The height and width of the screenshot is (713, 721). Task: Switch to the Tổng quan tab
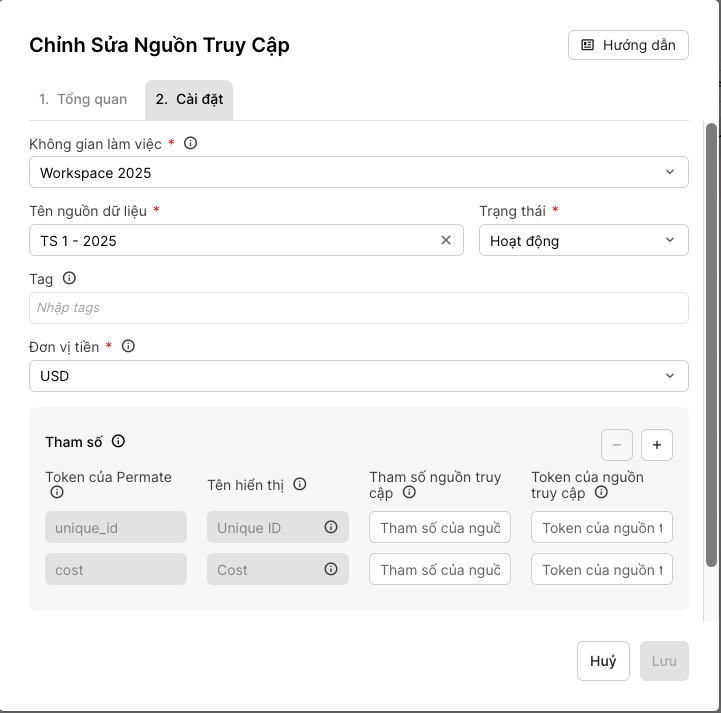click(83, 99)
